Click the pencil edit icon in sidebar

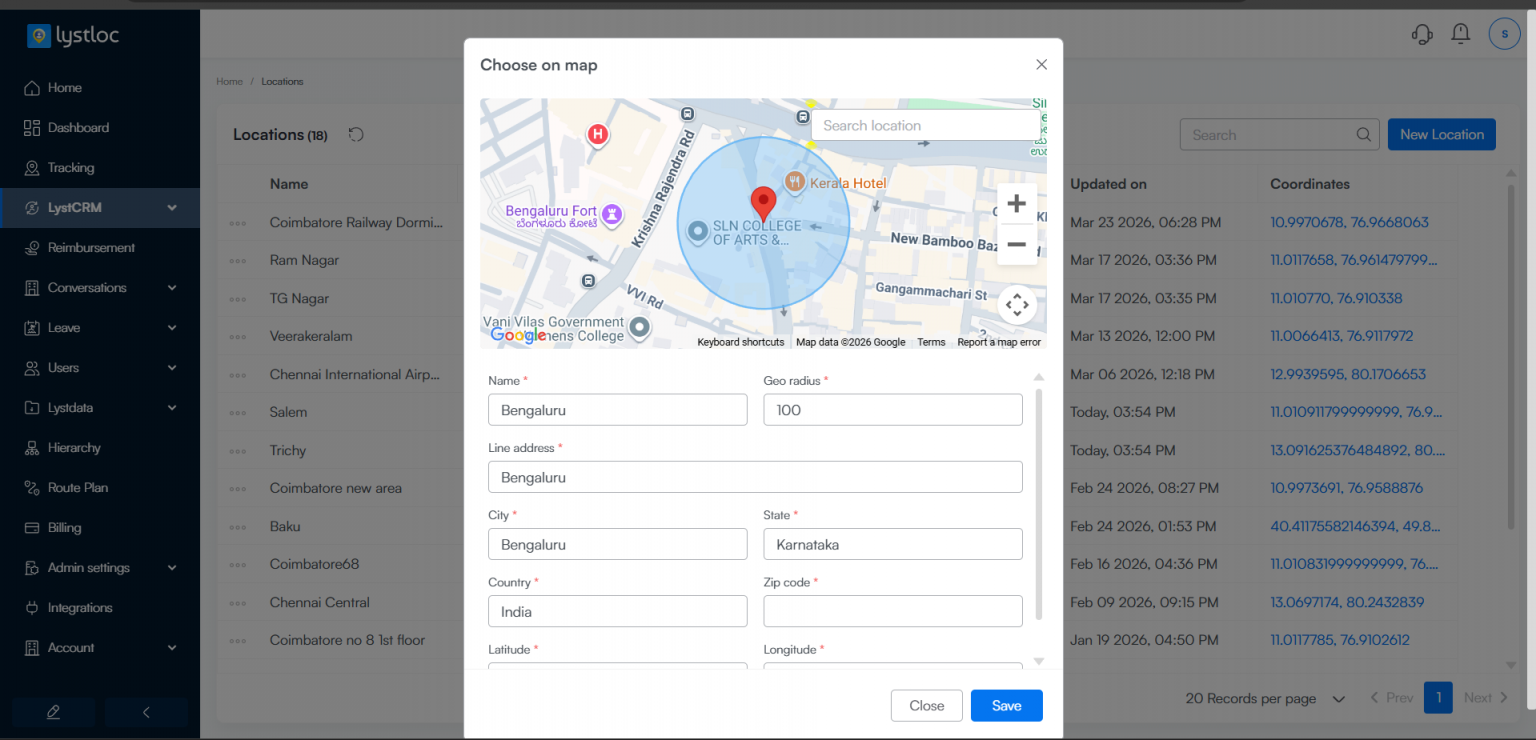point(54,712)
